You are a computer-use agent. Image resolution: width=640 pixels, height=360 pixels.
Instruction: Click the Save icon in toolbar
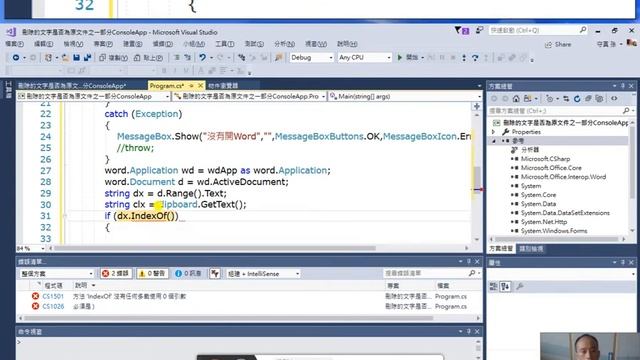point(76,58)
